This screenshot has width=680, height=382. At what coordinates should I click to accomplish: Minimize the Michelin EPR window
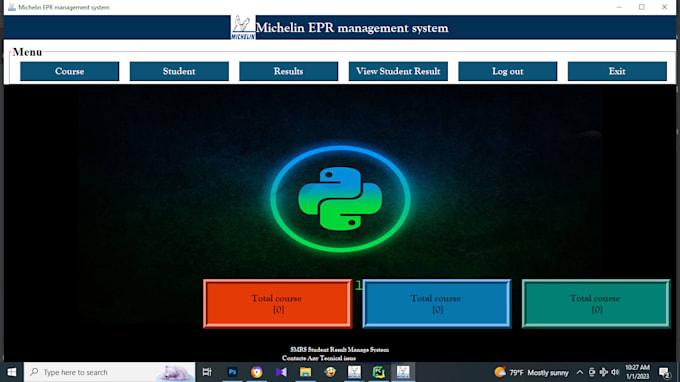(x=619, y=7)
